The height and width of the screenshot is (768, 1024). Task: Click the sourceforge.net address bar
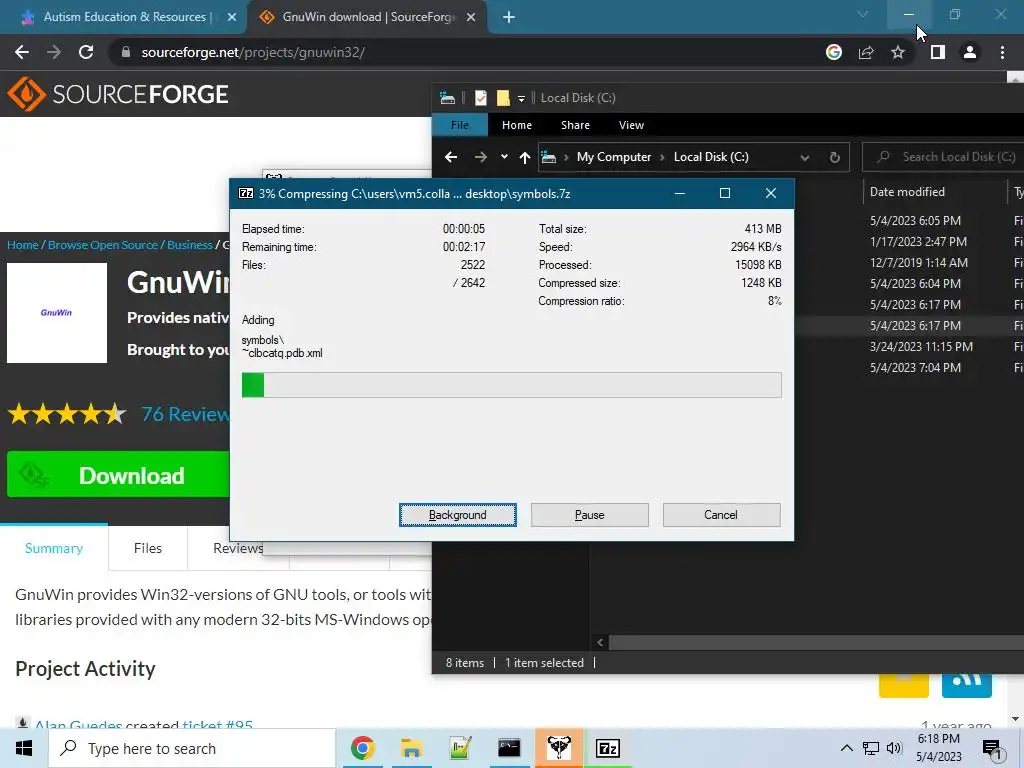point(457,52)
